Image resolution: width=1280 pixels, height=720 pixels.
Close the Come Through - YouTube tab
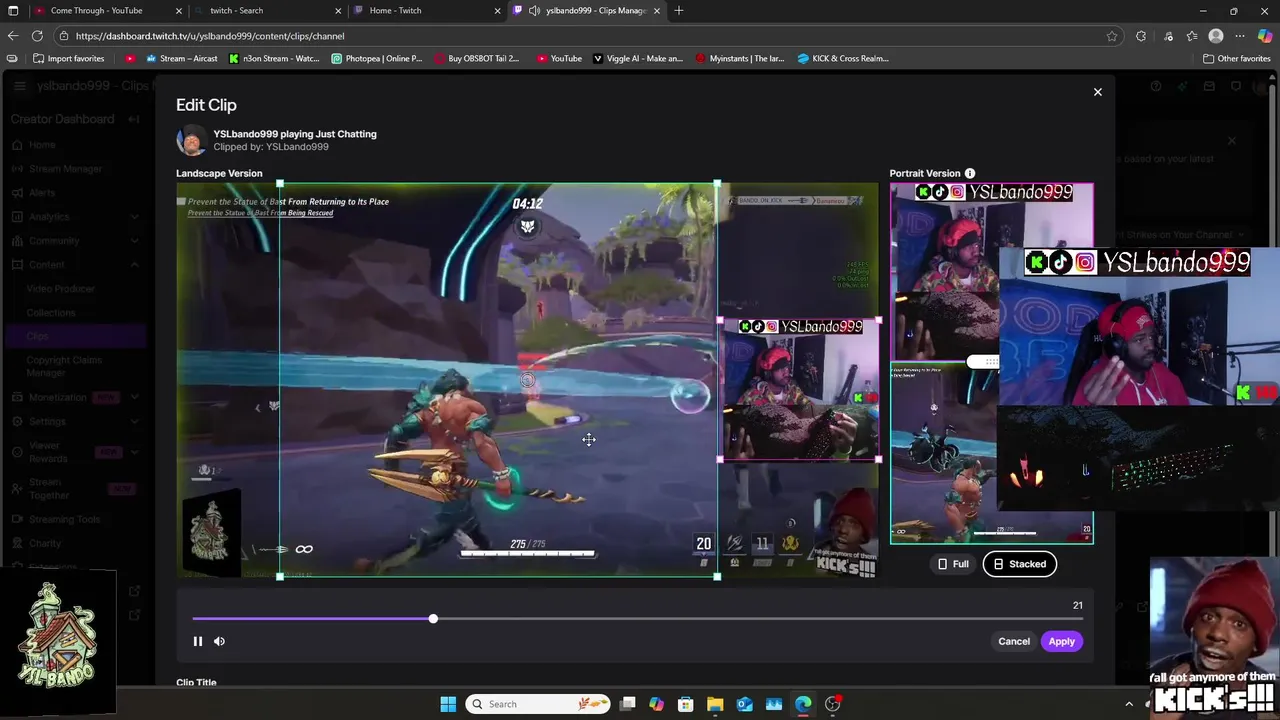pos(179,10)
